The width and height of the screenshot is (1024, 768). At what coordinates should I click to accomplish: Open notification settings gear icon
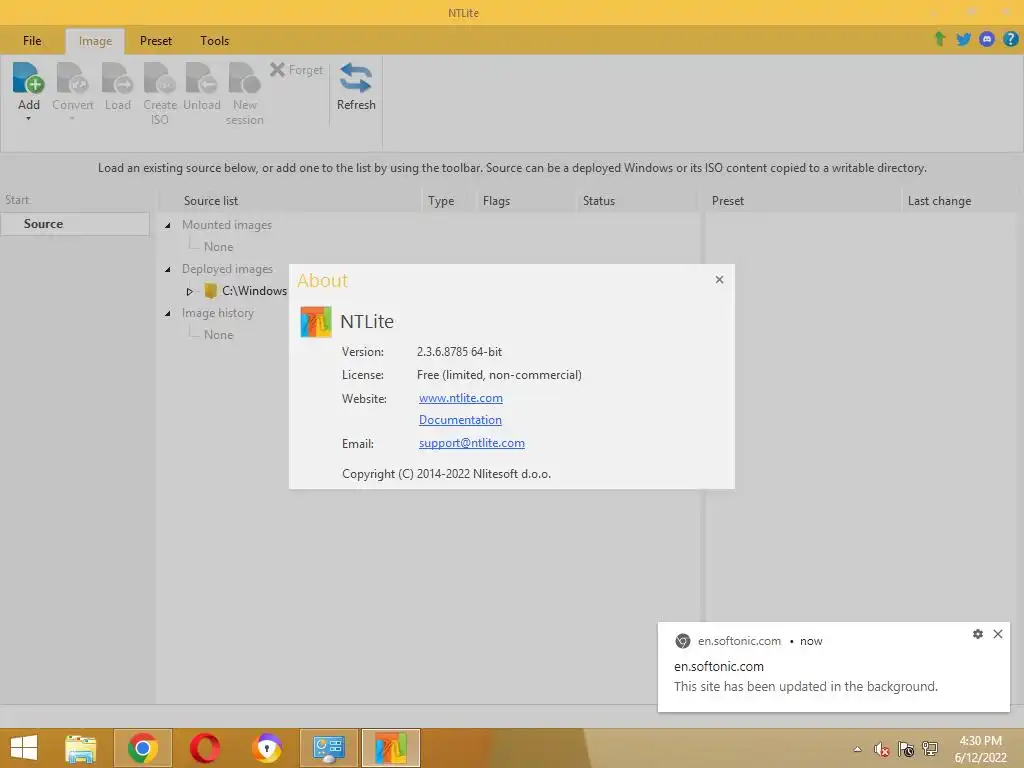978,633
